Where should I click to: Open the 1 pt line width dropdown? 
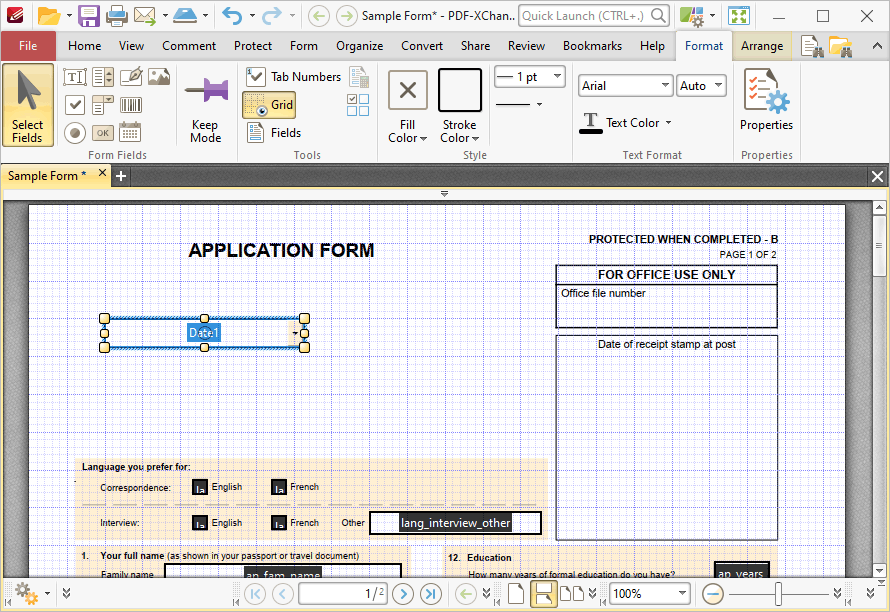[x=557, y=76]
